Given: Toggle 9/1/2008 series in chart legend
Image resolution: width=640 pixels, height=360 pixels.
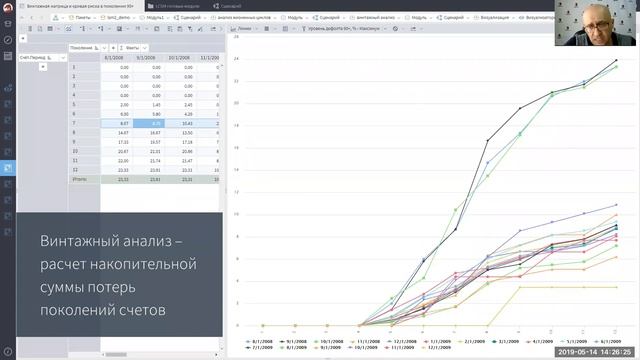Looking at the screenshot, I should click(x=293, y=341).
